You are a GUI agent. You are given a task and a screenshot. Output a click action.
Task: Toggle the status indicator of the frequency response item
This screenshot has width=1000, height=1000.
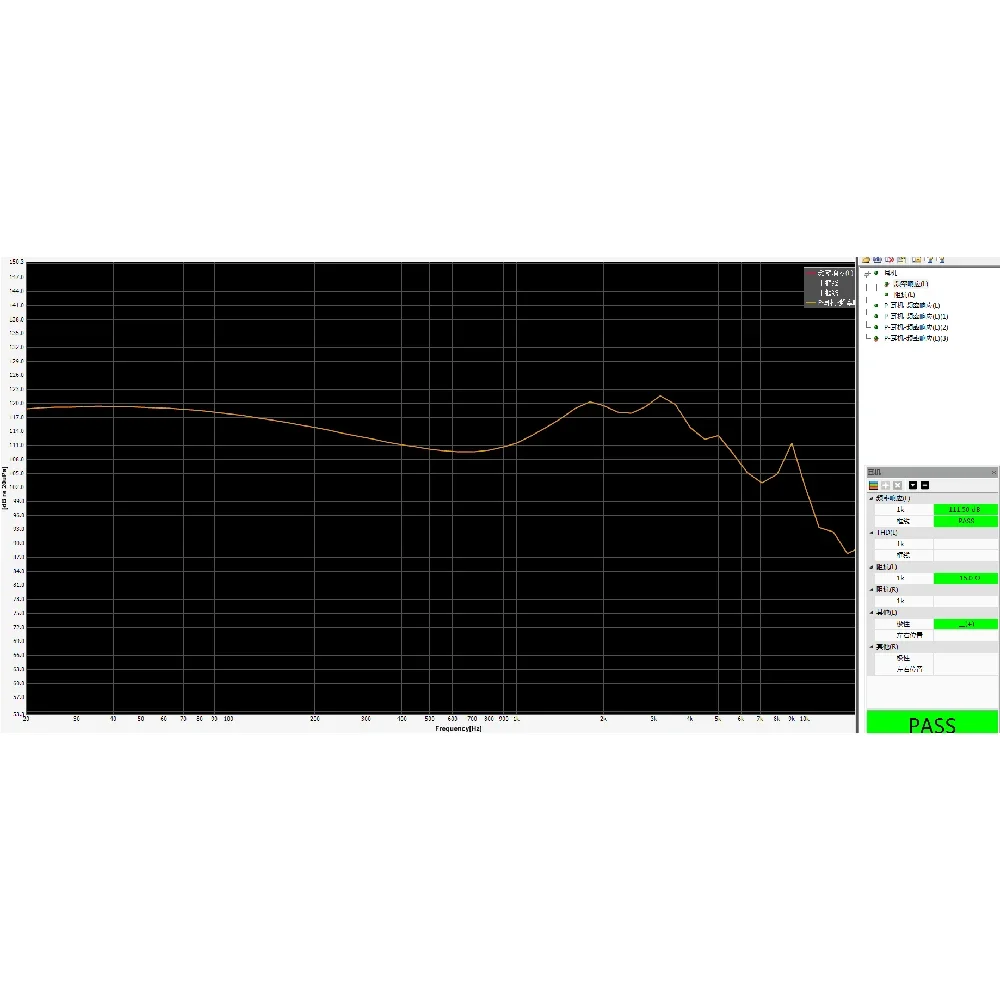[x=887, y=283]
